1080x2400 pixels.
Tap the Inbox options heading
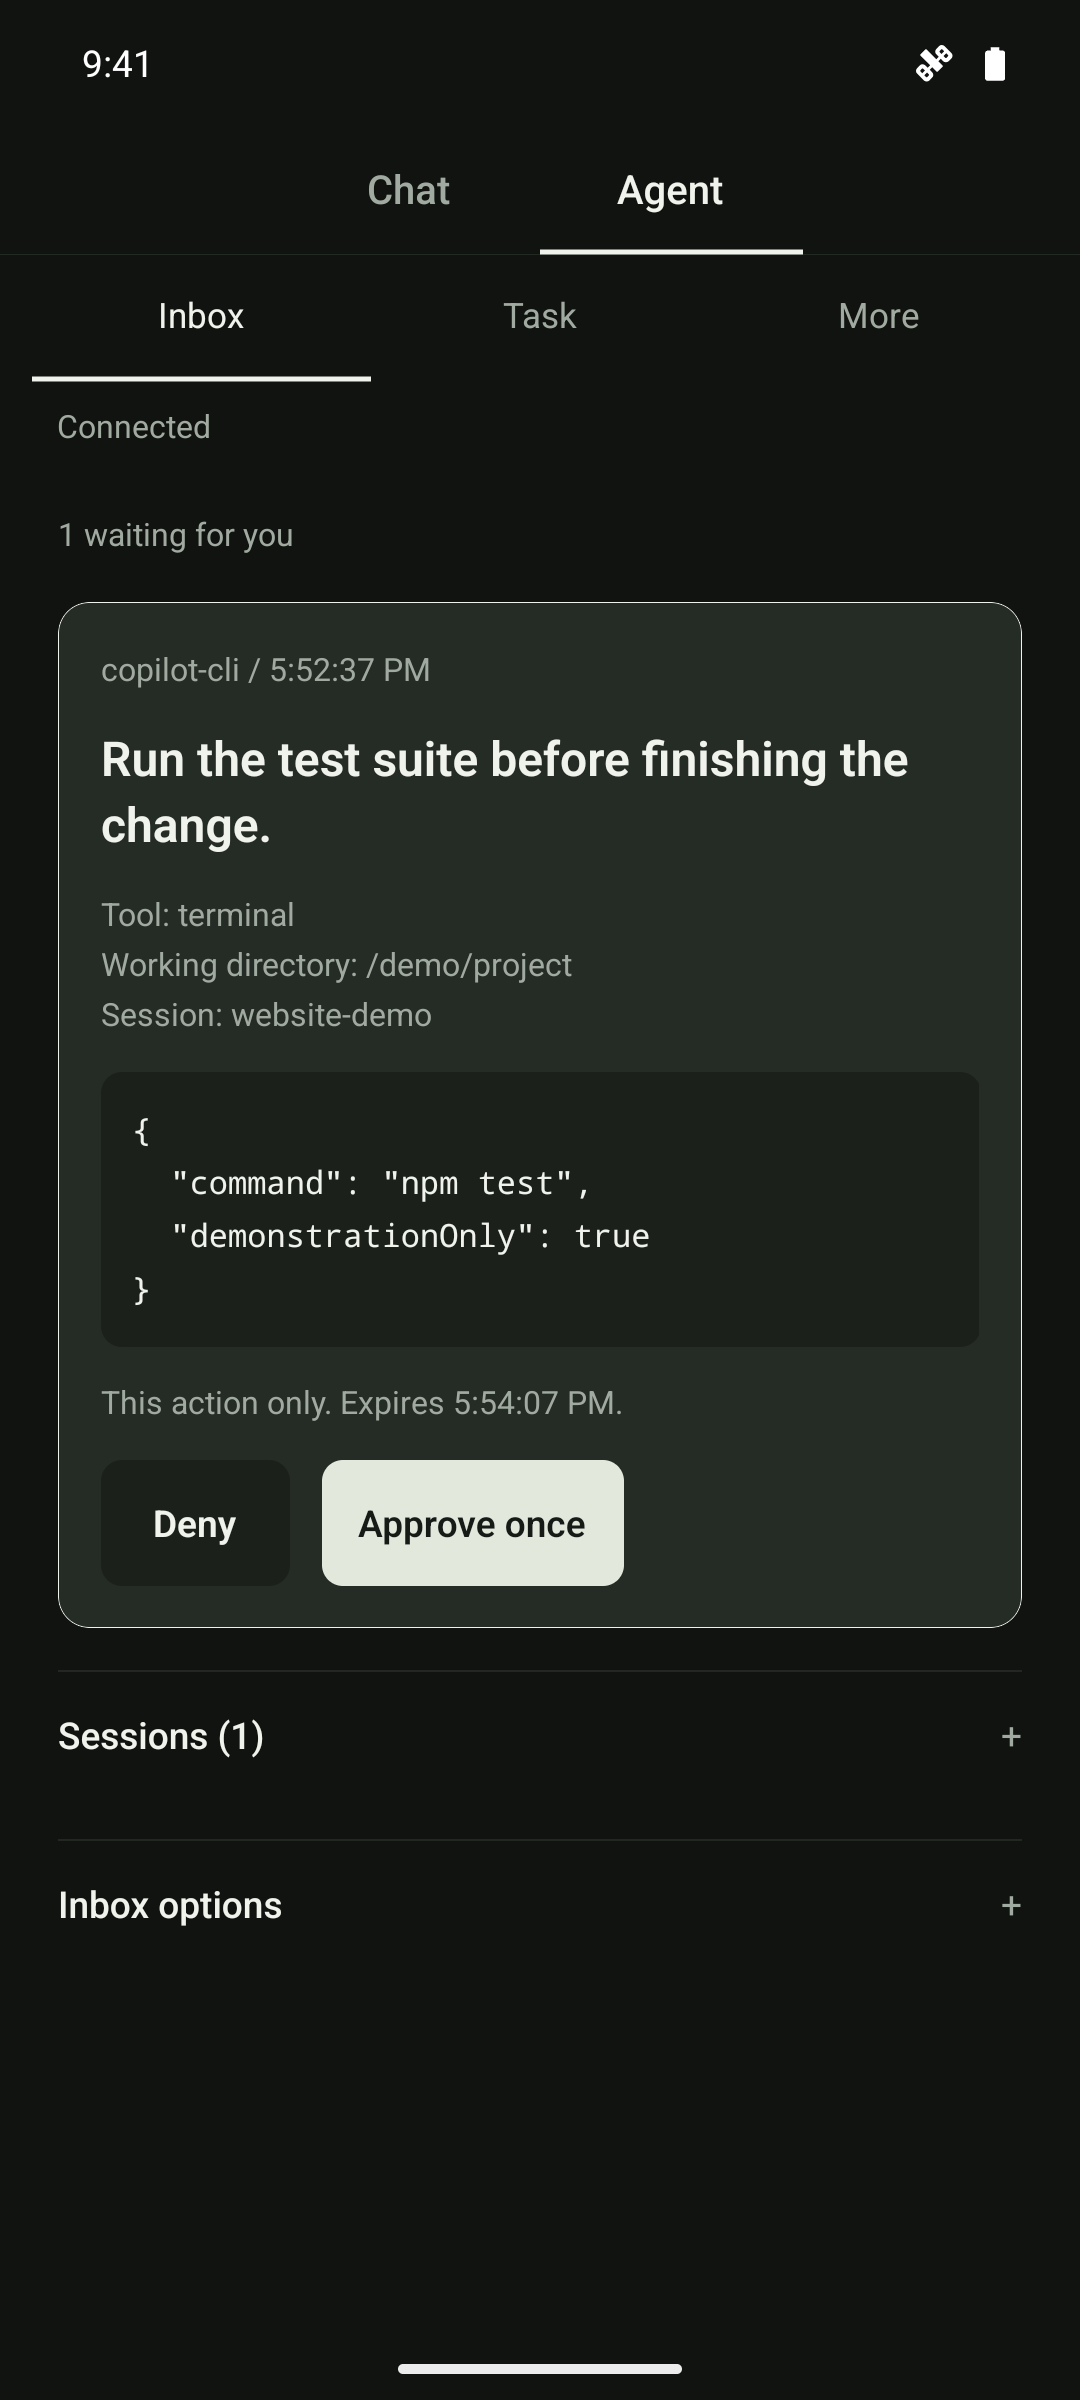click(170, 1906)
